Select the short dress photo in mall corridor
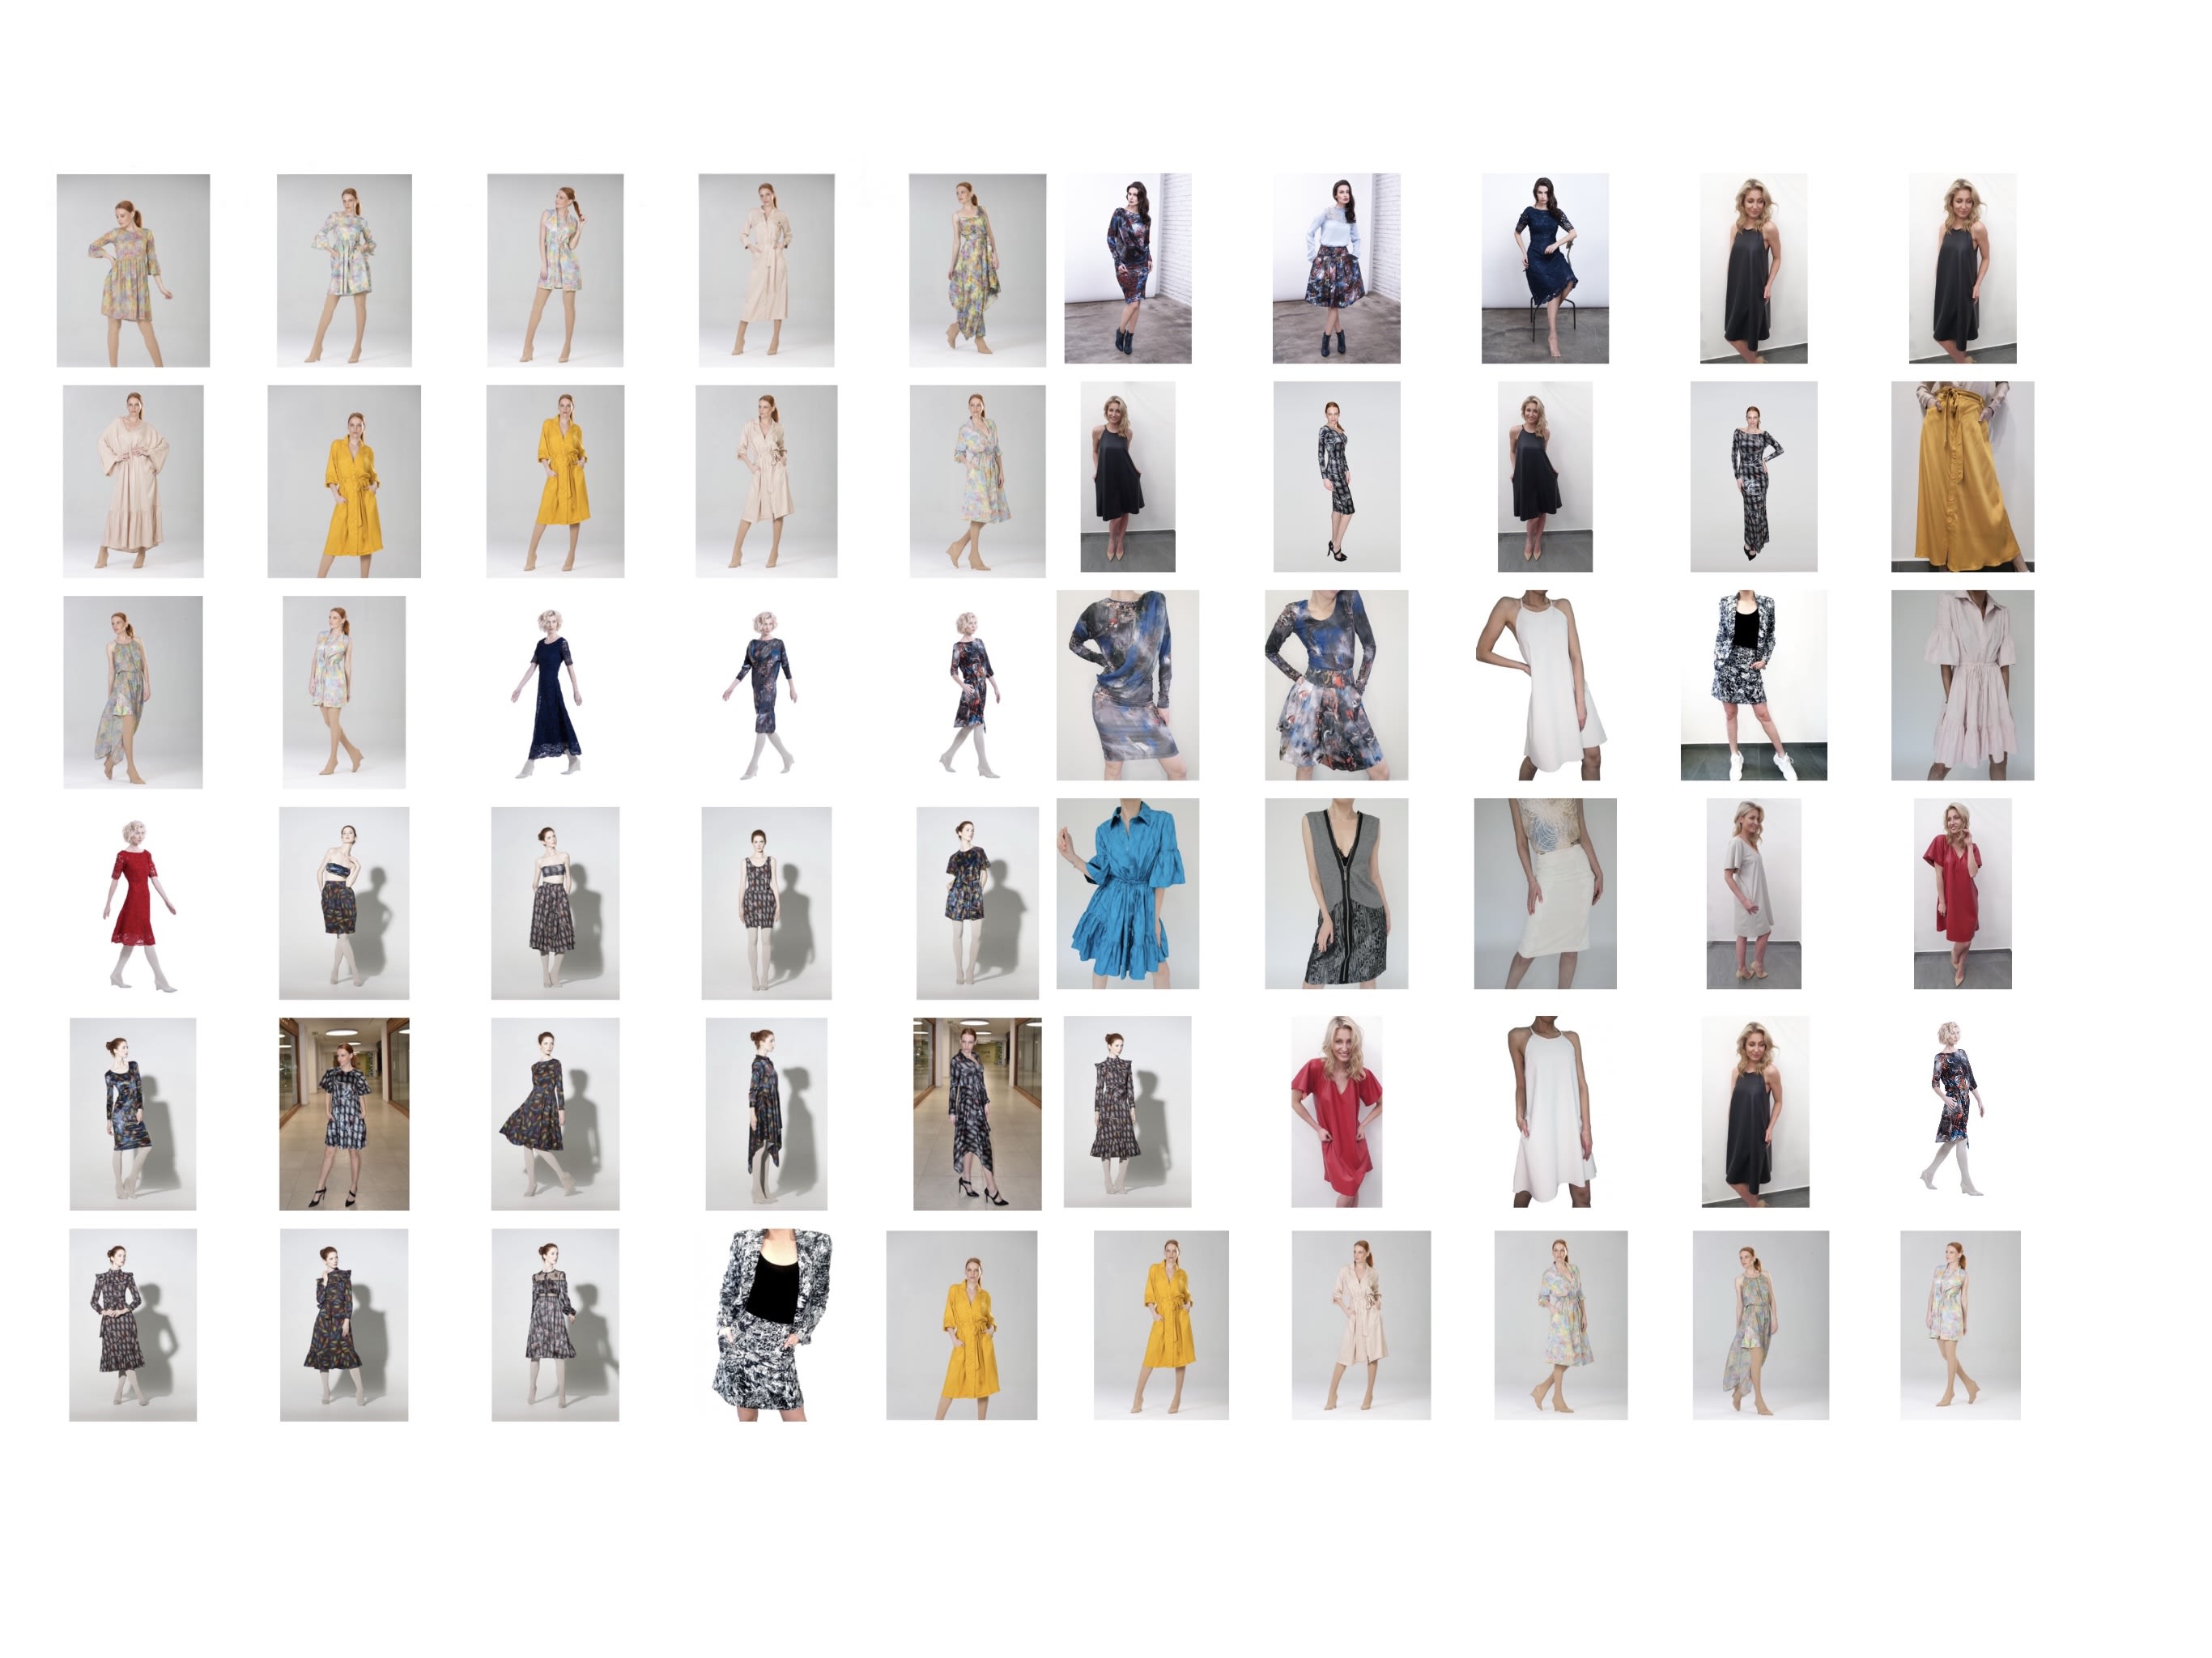This screenshot has height=1658, width=2212. [343, 1113]
